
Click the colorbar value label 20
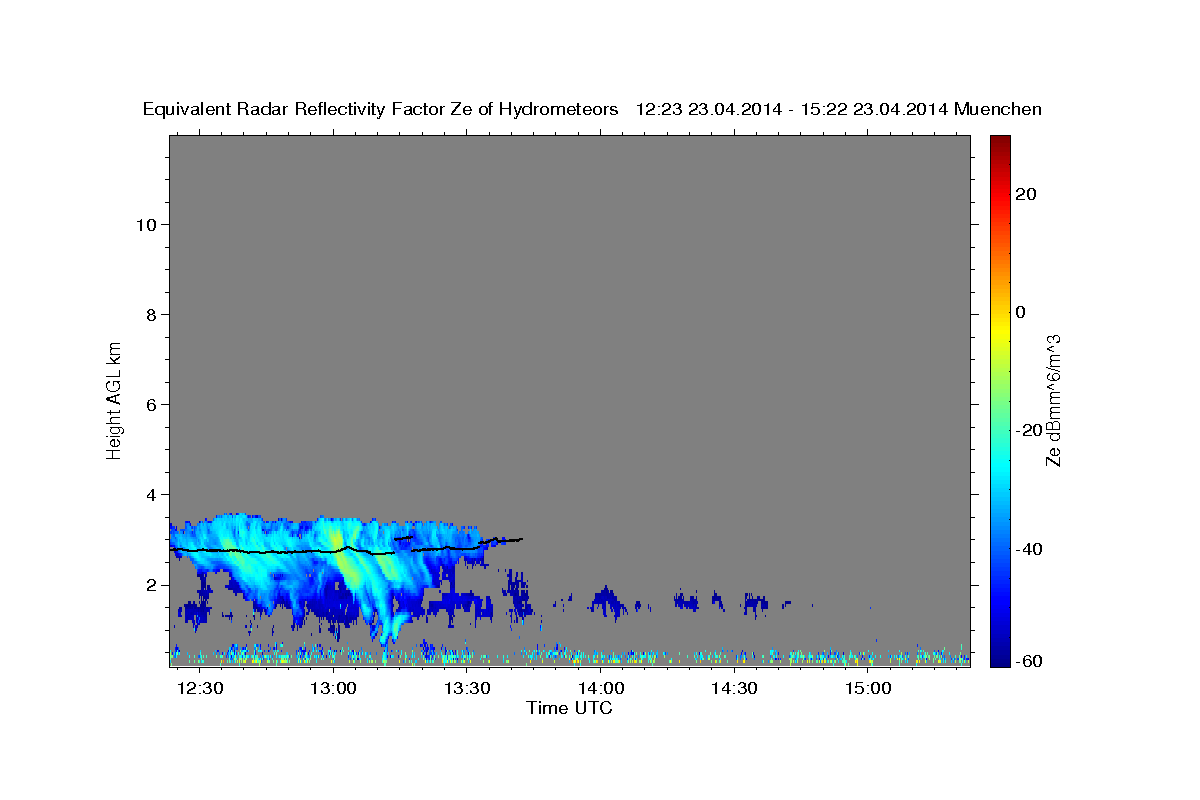click(x=1026, y=194)
